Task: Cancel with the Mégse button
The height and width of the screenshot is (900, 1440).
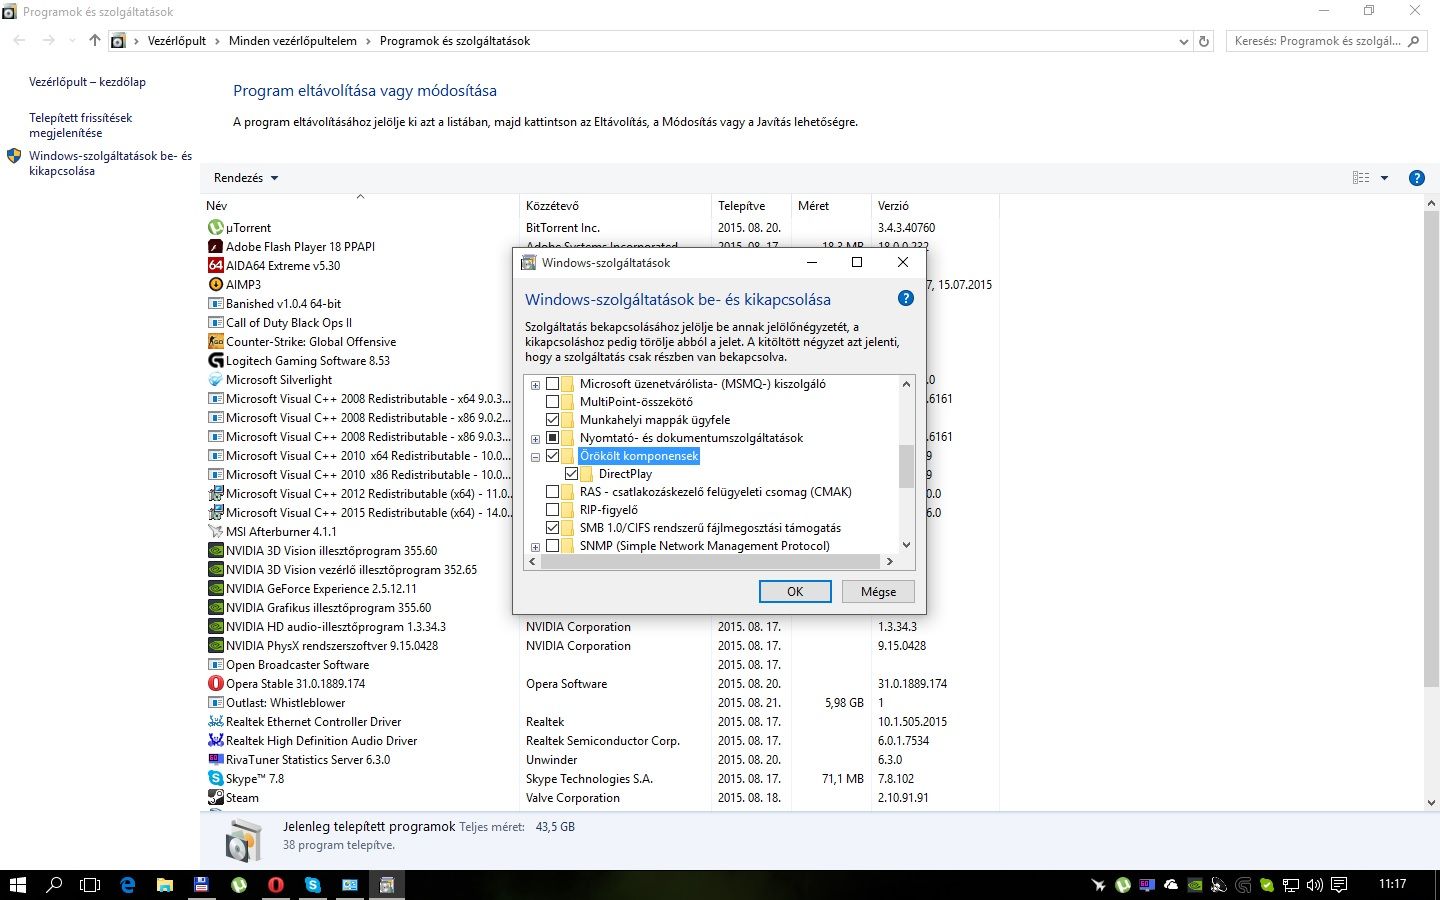Action: click(878, 592)
